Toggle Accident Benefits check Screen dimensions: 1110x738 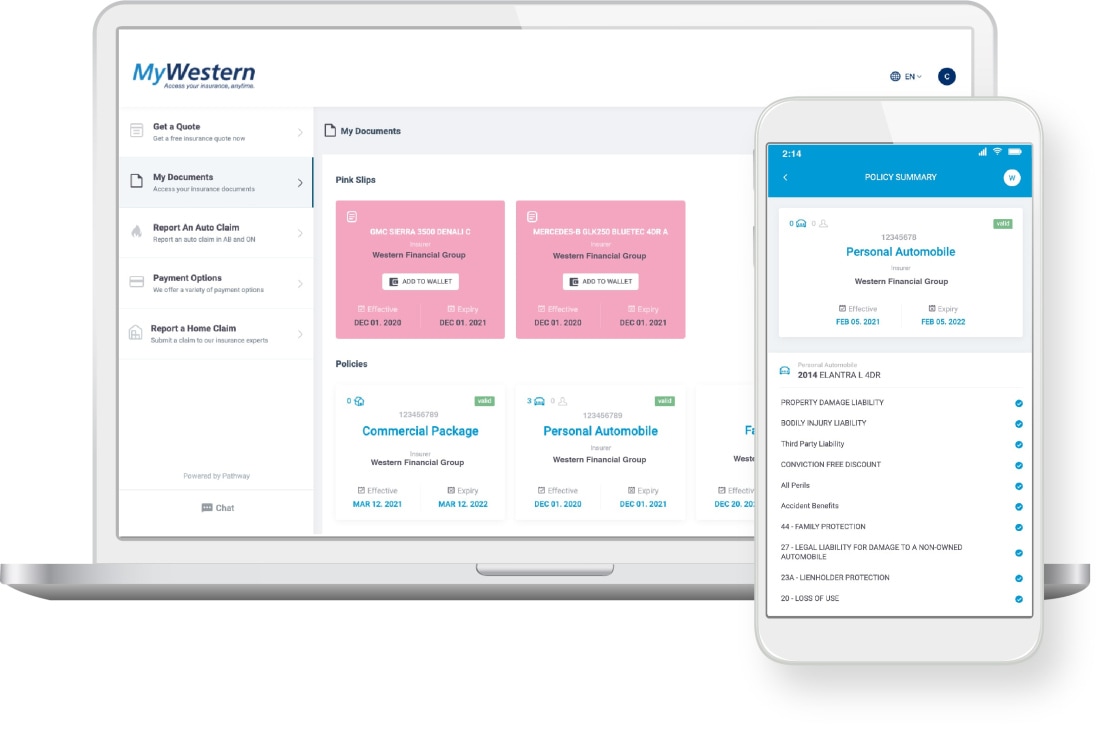coord(1019,507)
